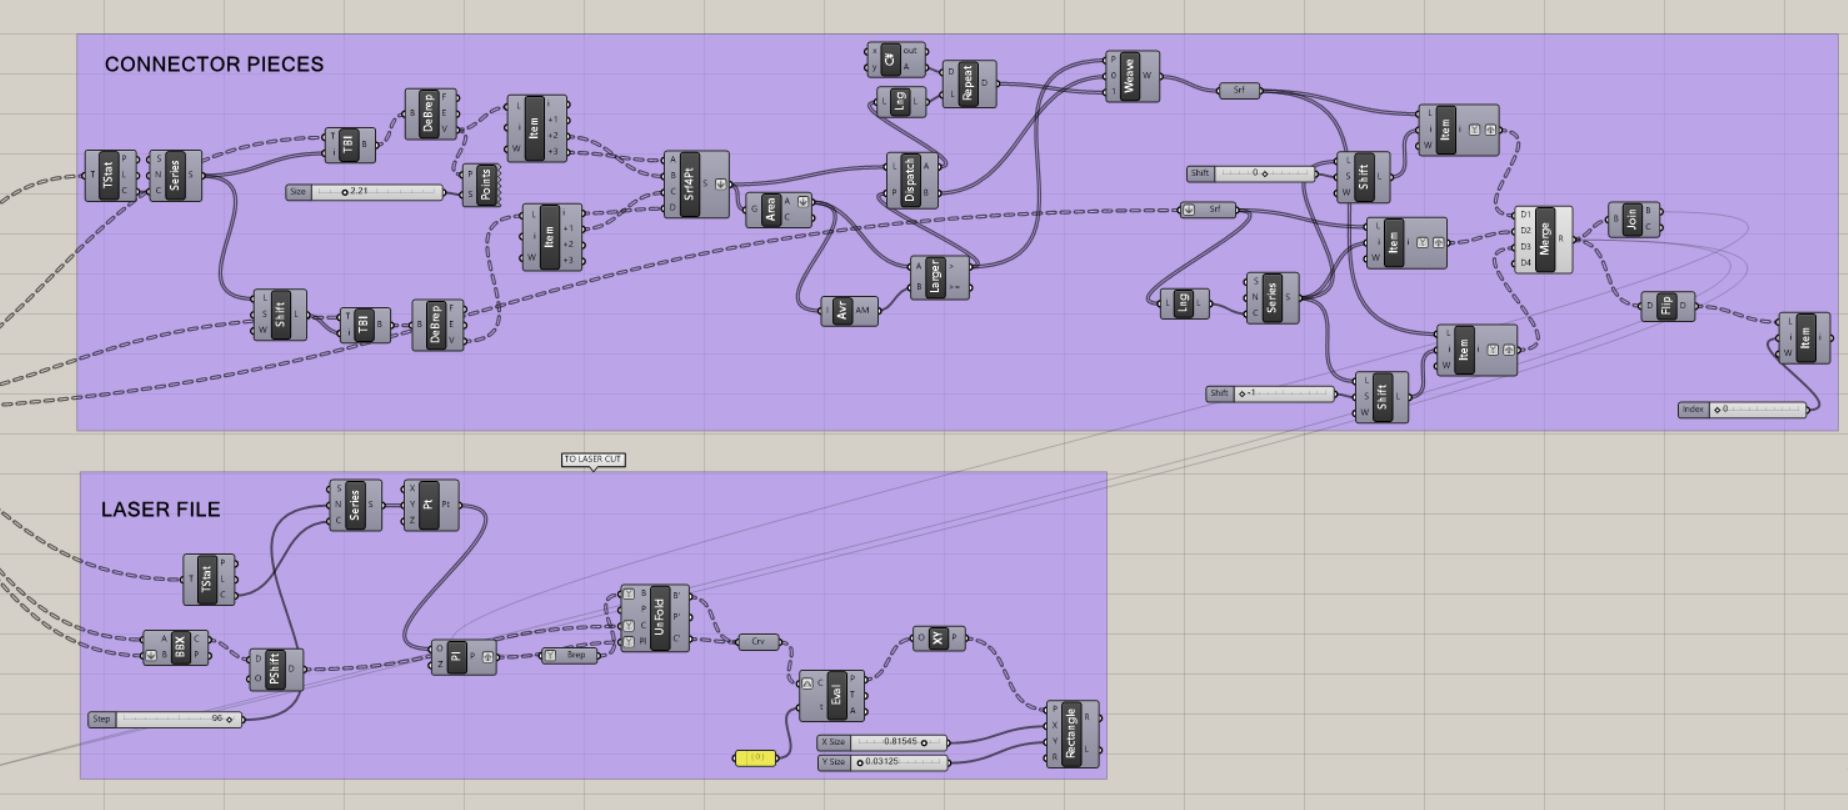This screenshot has width=1848, height=810.
Task: Select the yellow panel node
Action: (x=755, y=758)
